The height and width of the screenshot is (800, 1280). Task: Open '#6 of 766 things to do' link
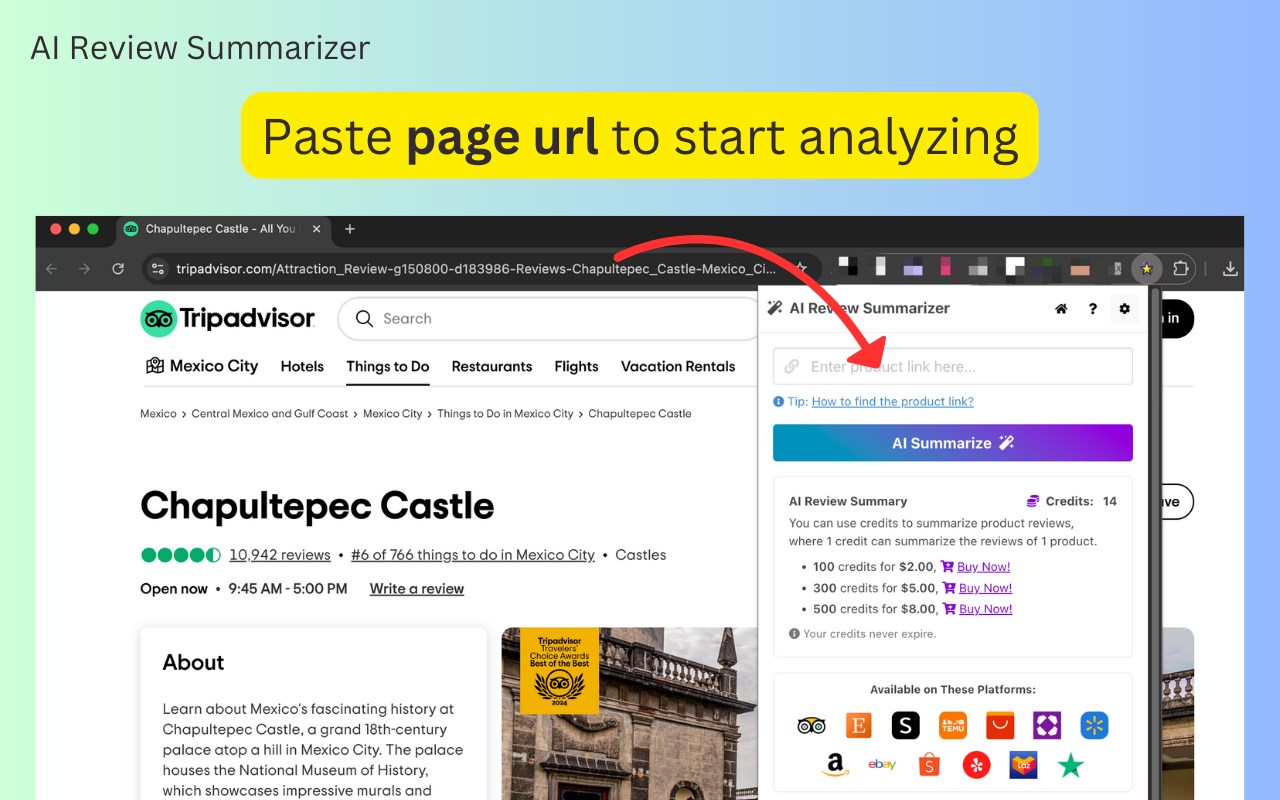[x=473, y=555]
